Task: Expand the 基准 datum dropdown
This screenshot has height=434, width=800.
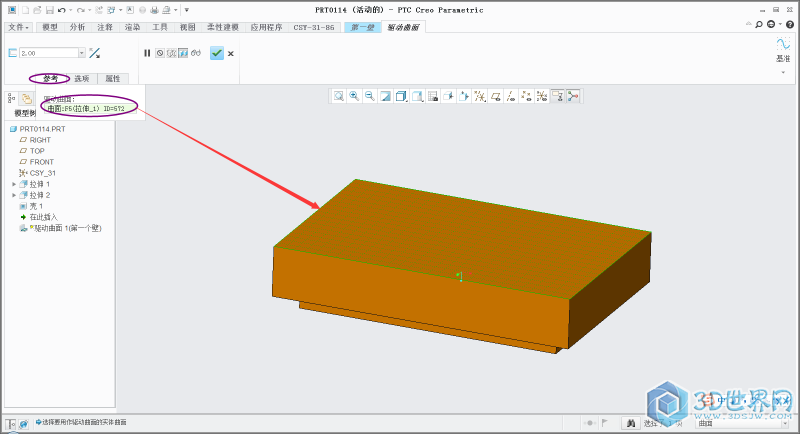Action: (783, 72)
